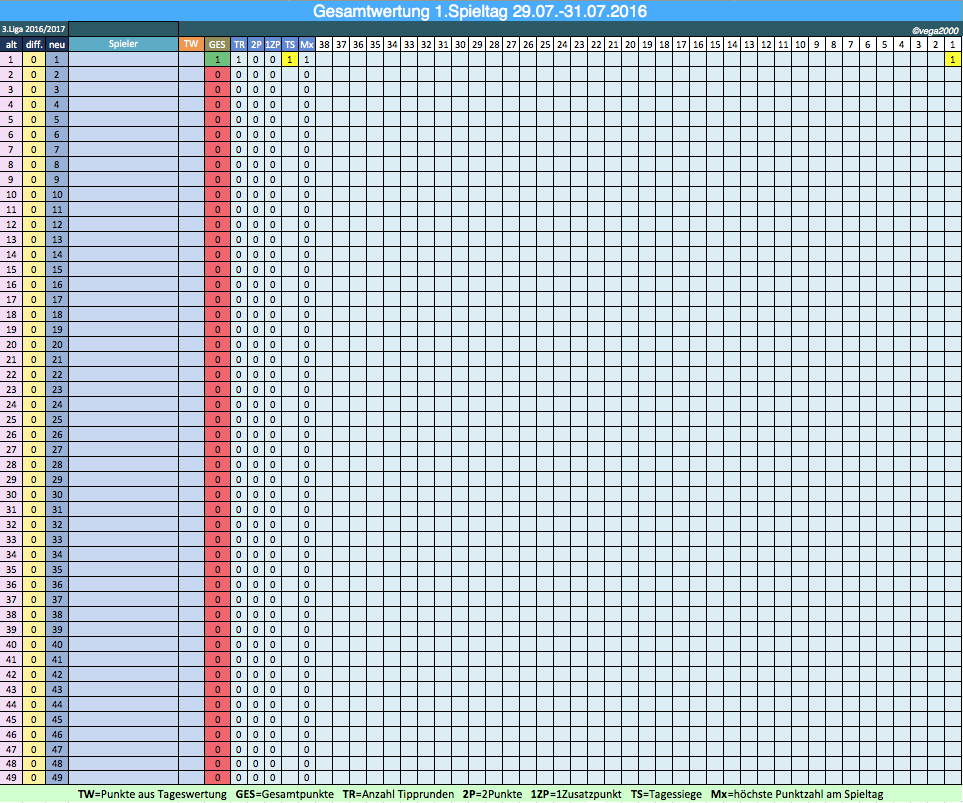Select the matchday 38 column header
Image resolution: width=963 pixels, height=803 pixels.
pos(325,44)
